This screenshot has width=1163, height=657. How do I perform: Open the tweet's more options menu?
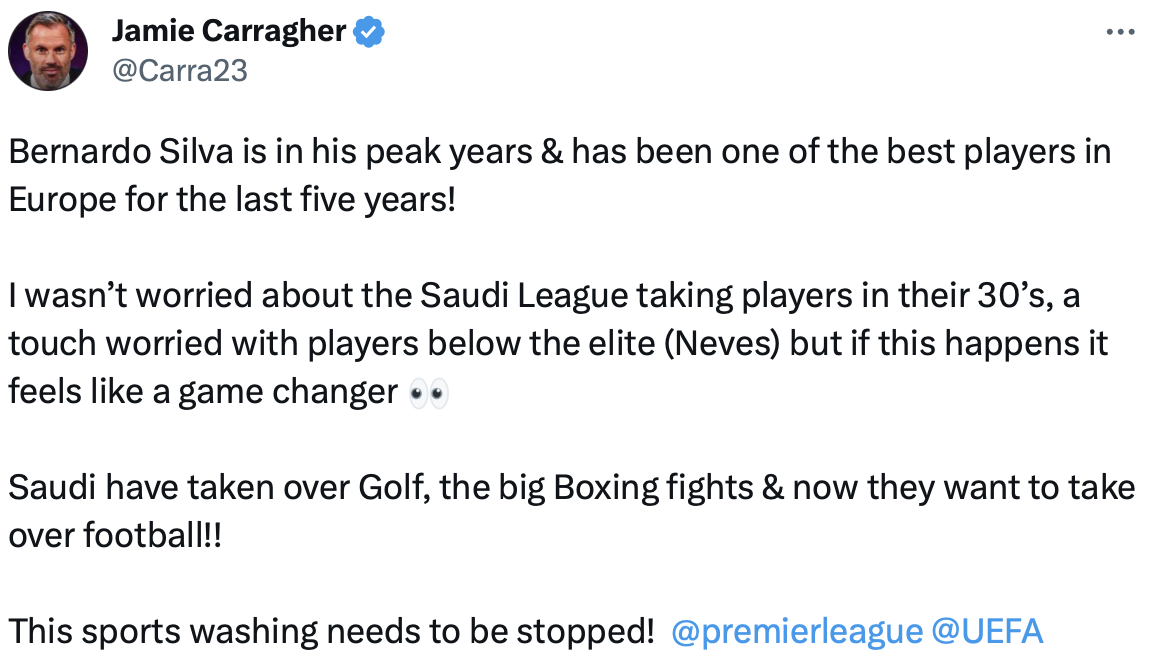(1120, 32)
